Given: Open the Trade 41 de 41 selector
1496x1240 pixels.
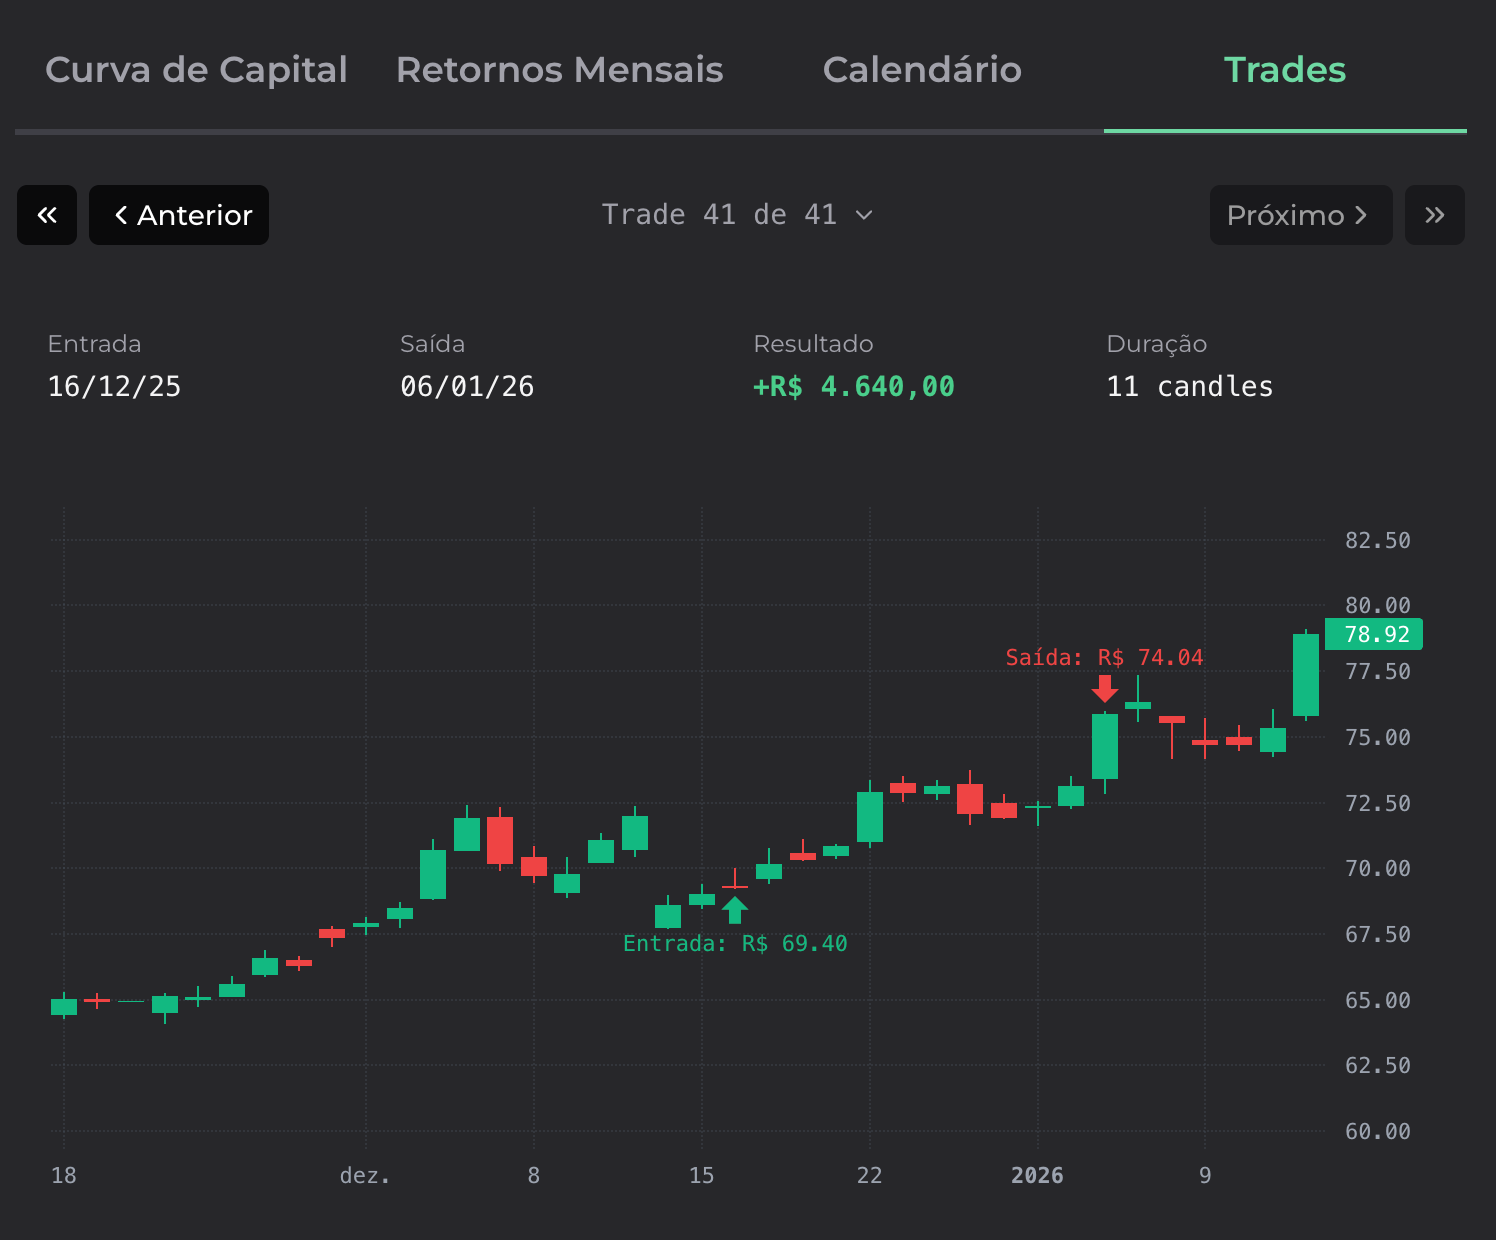Looking at the screenshot, I should coord(737,215).
